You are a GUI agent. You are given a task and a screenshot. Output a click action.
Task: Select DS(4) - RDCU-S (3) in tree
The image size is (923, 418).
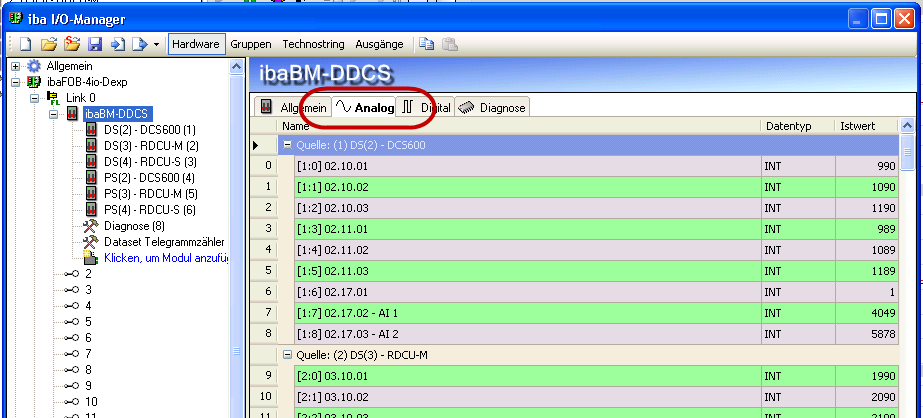150,161
